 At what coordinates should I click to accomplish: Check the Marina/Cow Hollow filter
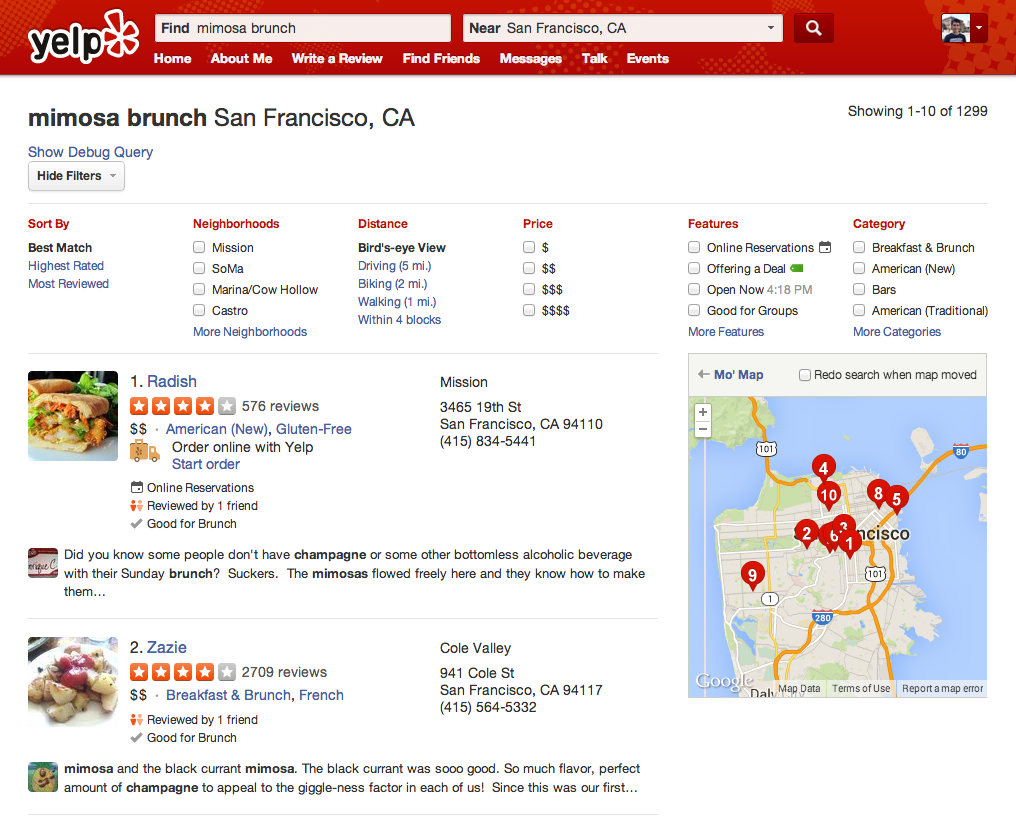pos(199,289)
